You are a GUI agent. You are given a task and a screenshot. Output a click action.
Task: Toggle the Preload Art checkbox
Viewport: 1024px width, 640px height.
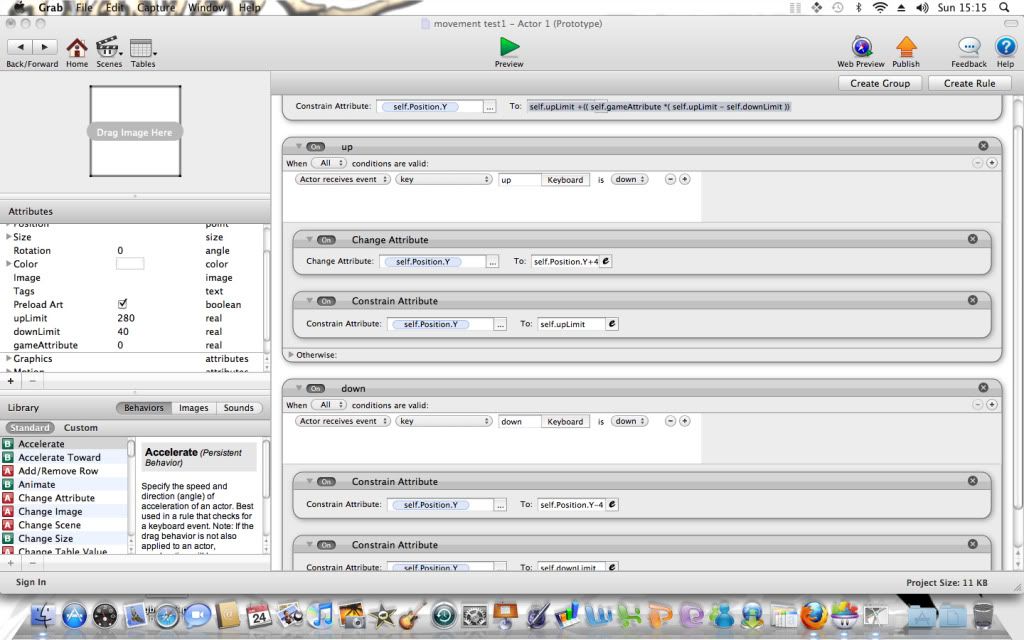[122, 304]
